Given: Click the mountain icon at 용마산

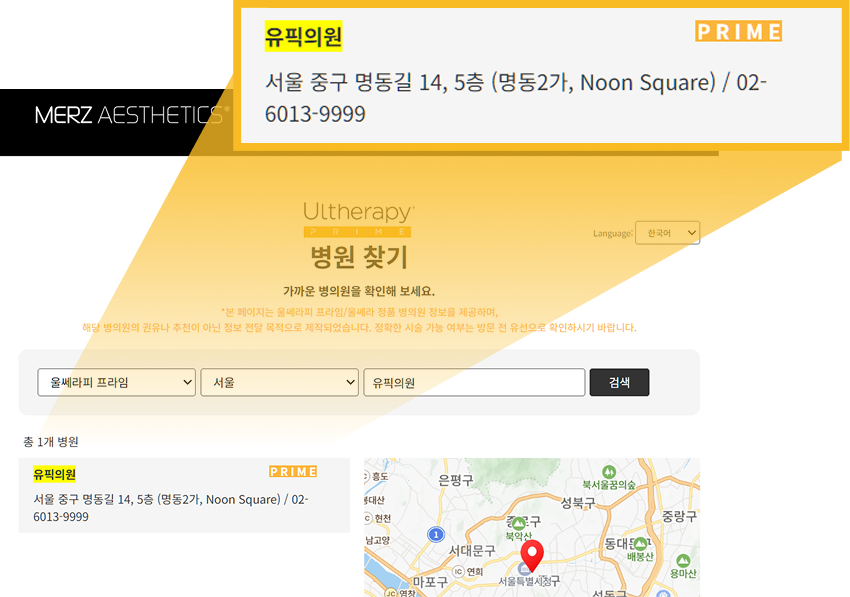Looking at the screenshot, I should [x=683, y=561].
